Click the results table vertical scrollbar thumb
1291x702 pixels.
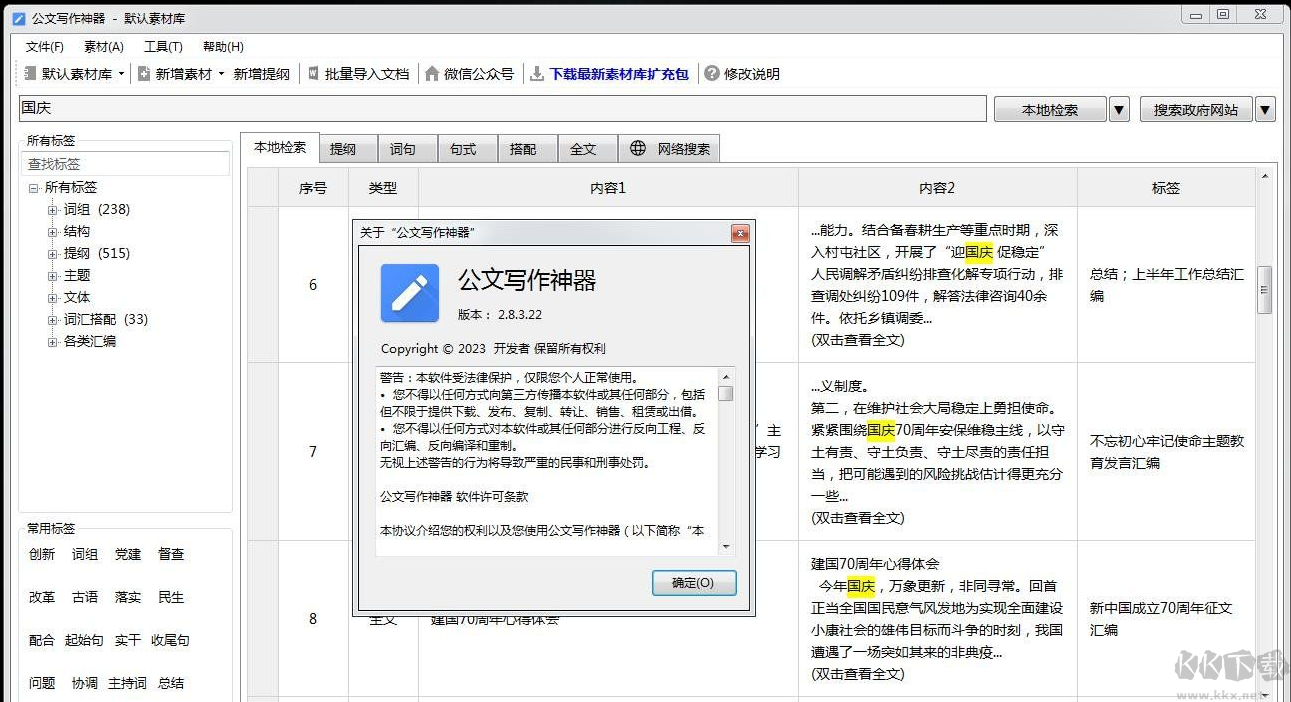(1265, 290)
